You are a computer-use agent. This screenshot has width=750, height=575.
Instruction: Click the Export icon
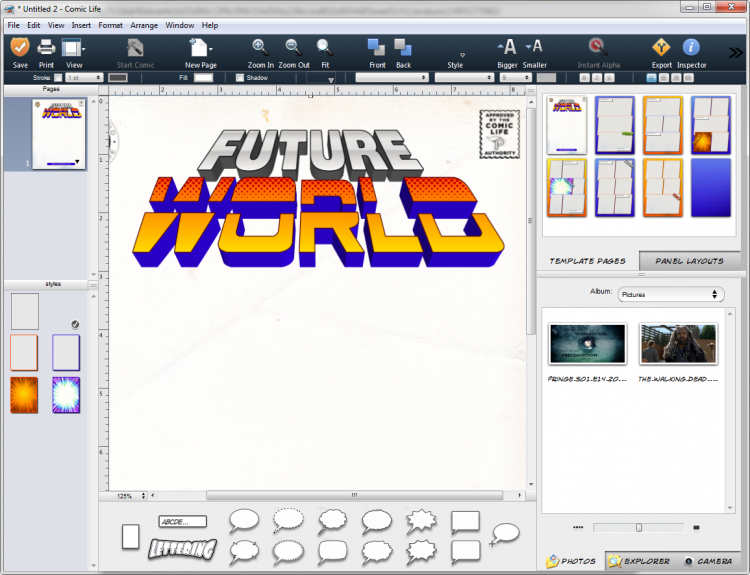661,47
